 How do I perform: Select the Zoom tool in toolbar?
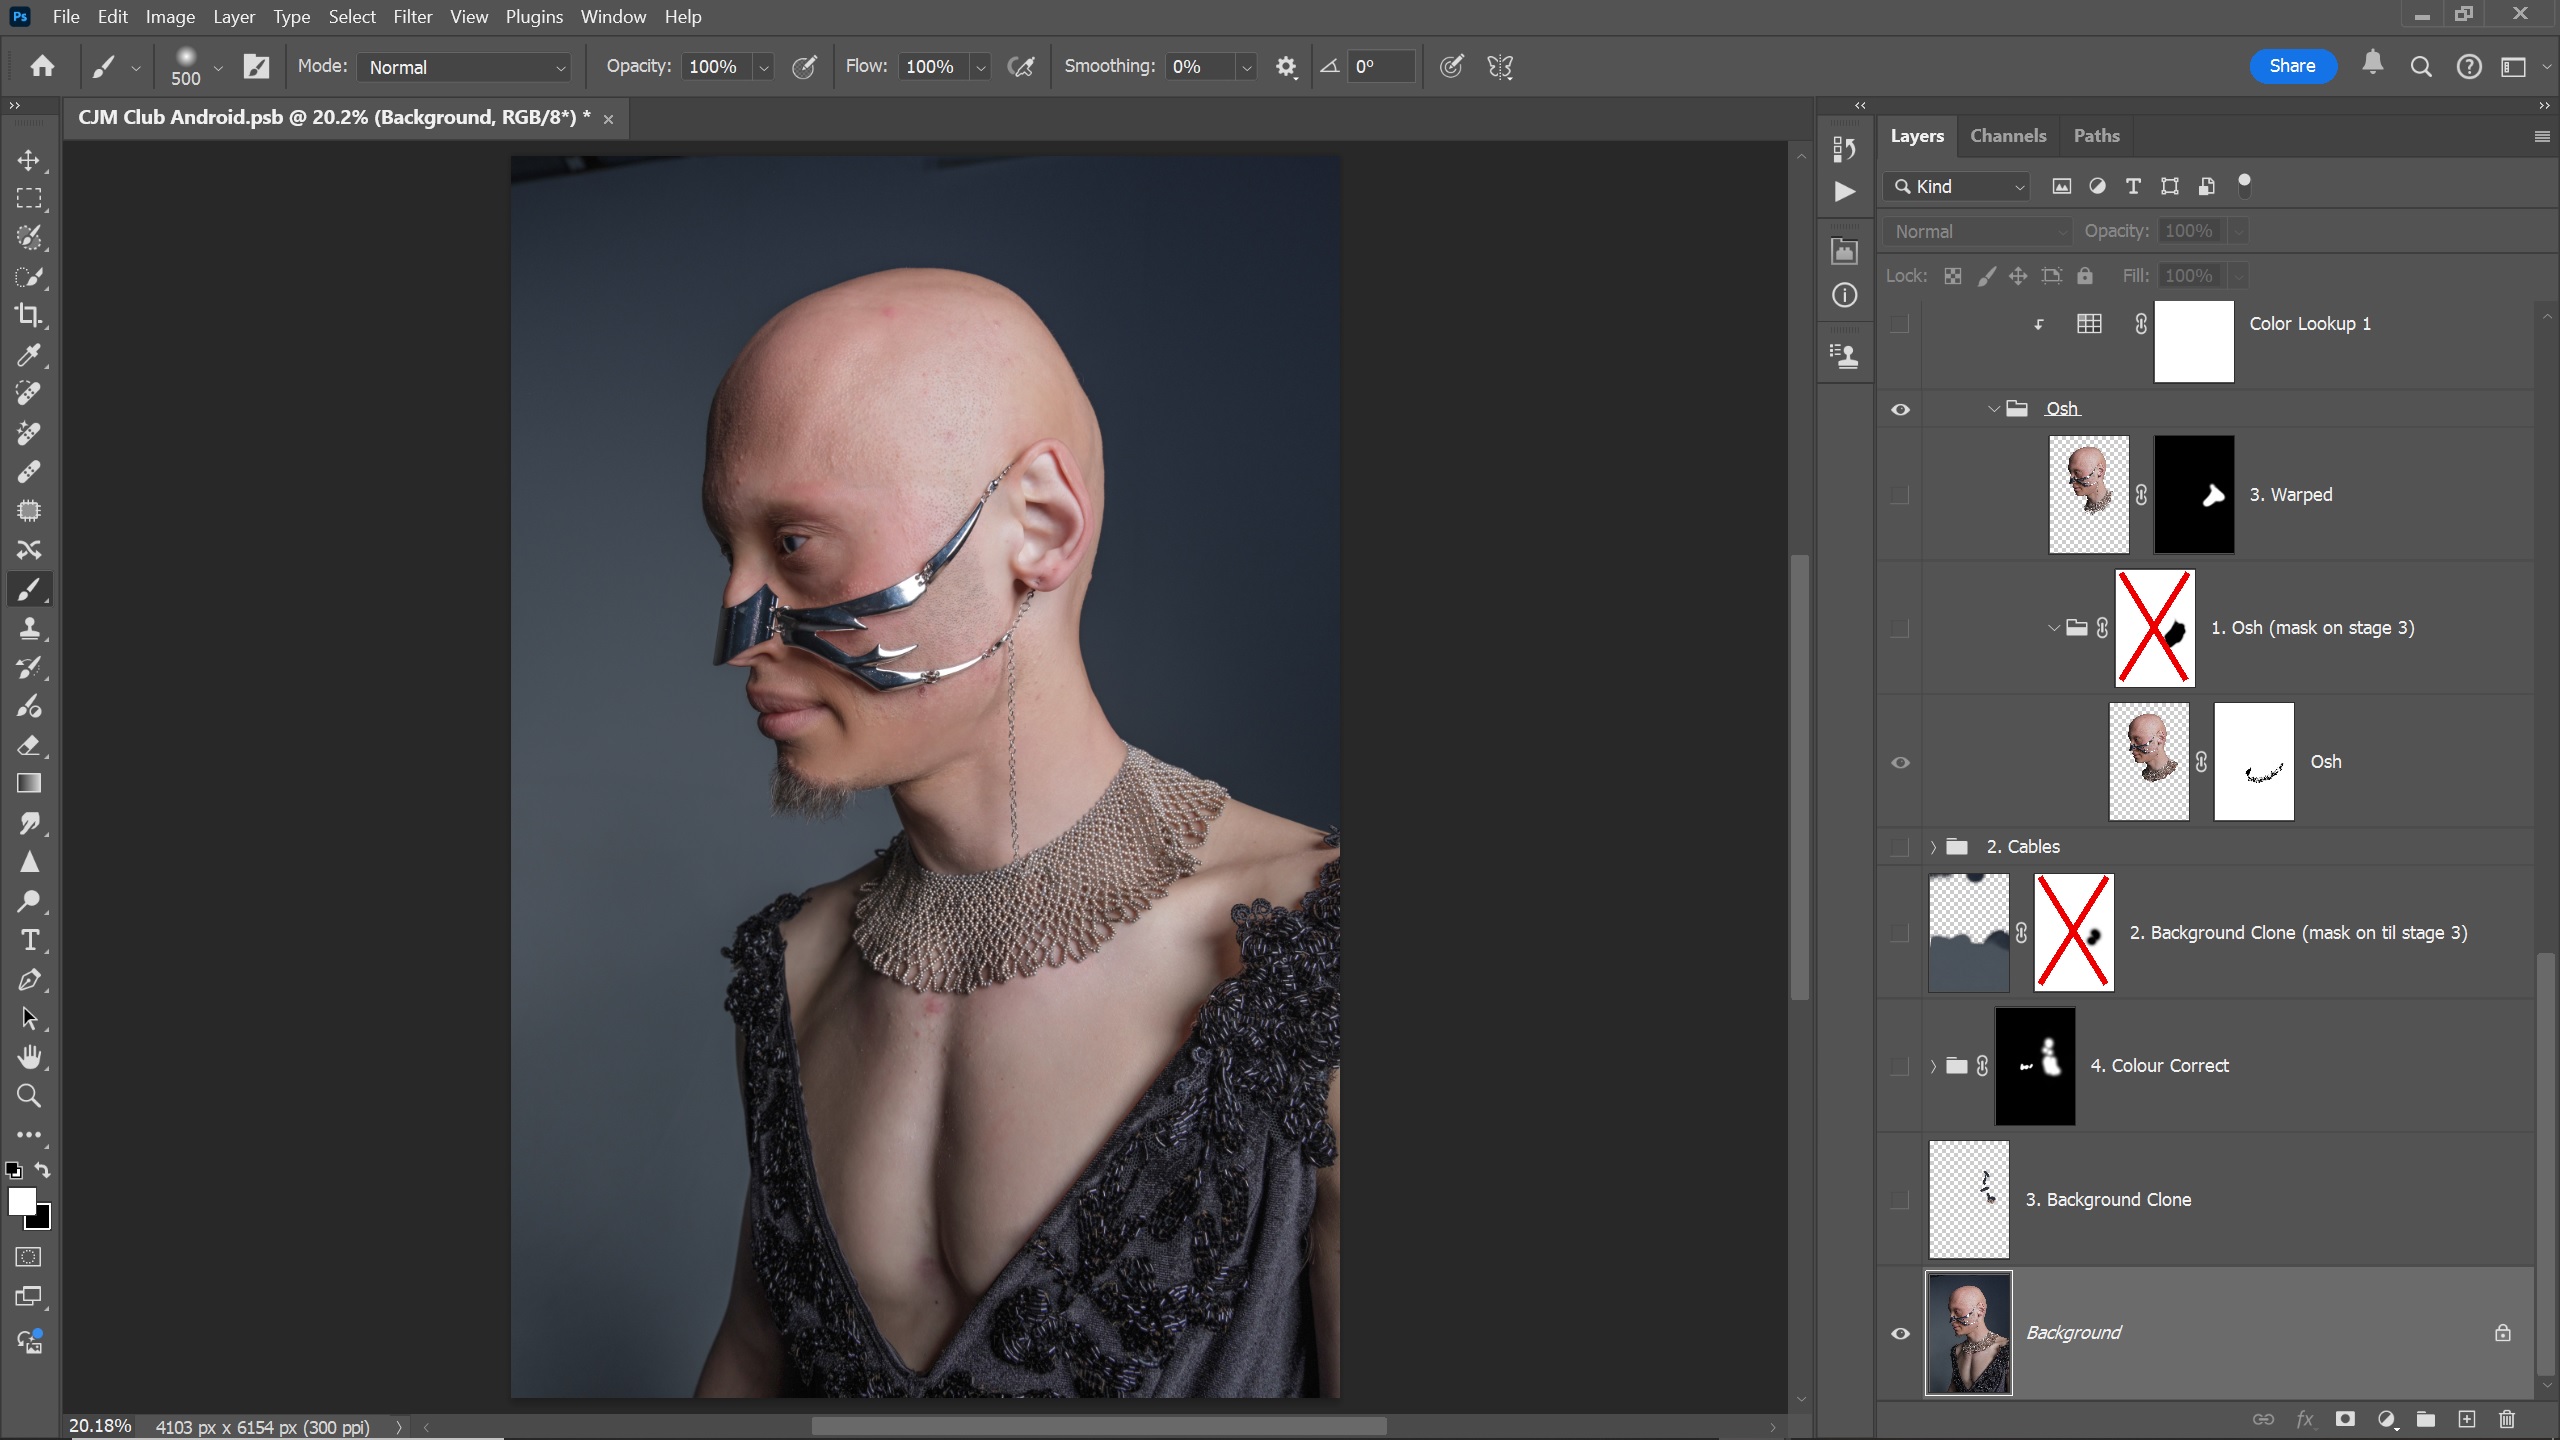click(29, 1097)
